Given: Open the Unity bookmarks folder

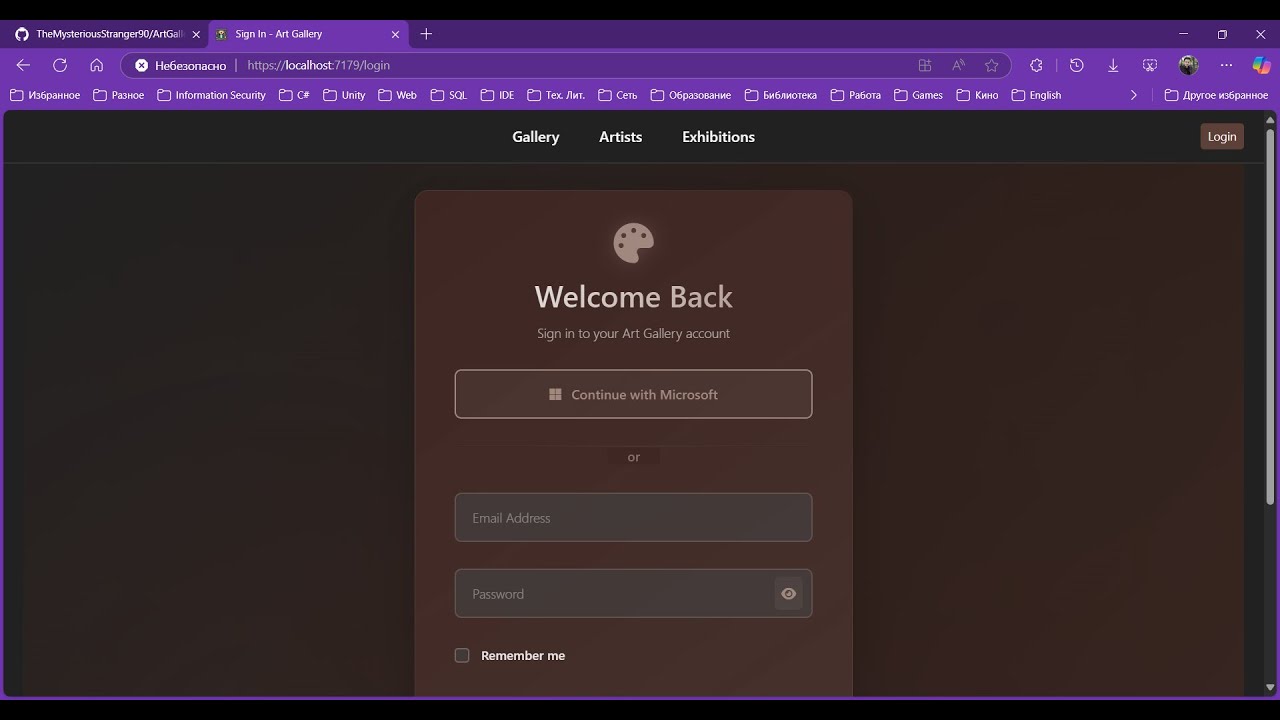Looking at the screenshot, I should pyautogui.click(x=344, y=95).
